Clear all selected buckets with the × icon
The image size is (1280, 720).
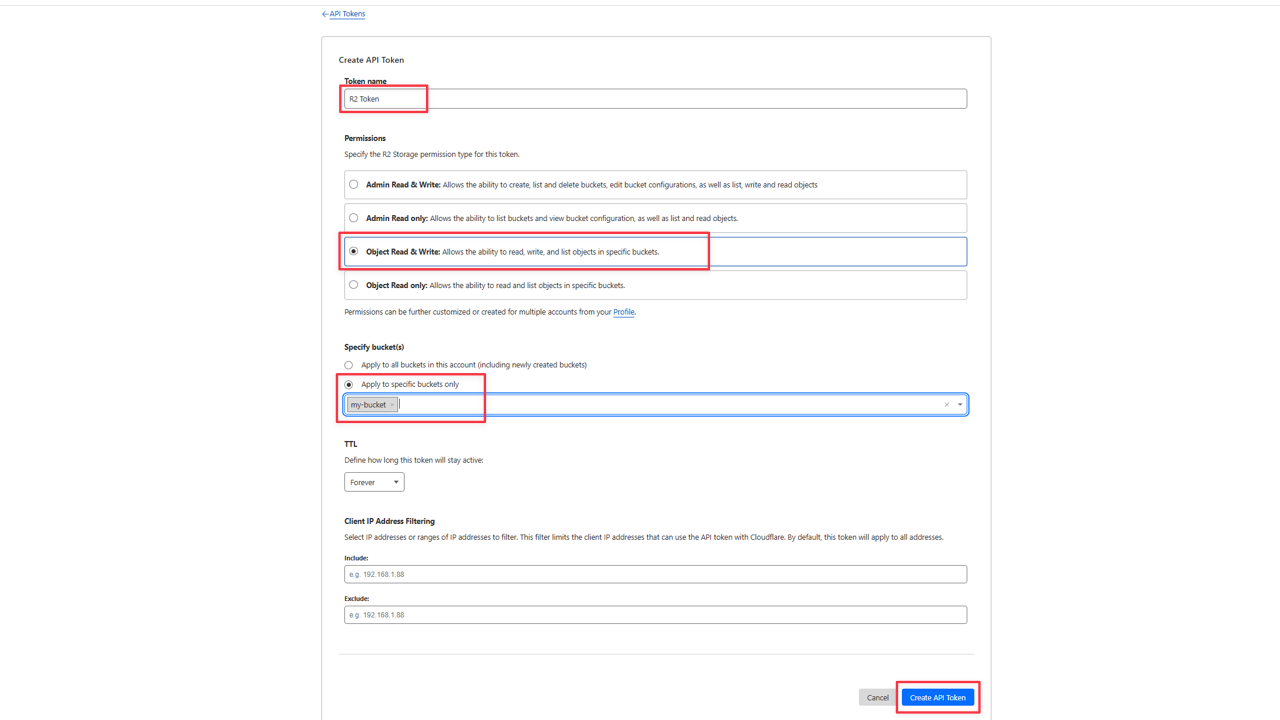click(946, 404)
